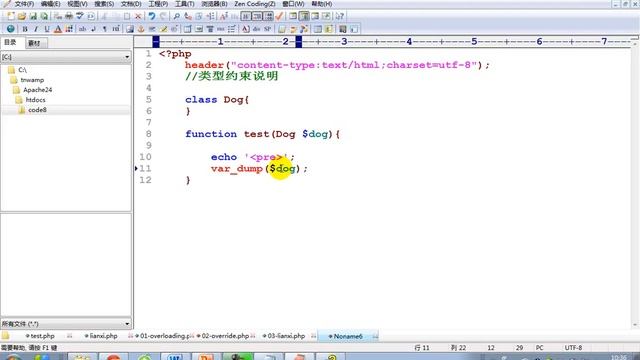
Task: Switch to the 目录 panel tab
Action: 11,42
